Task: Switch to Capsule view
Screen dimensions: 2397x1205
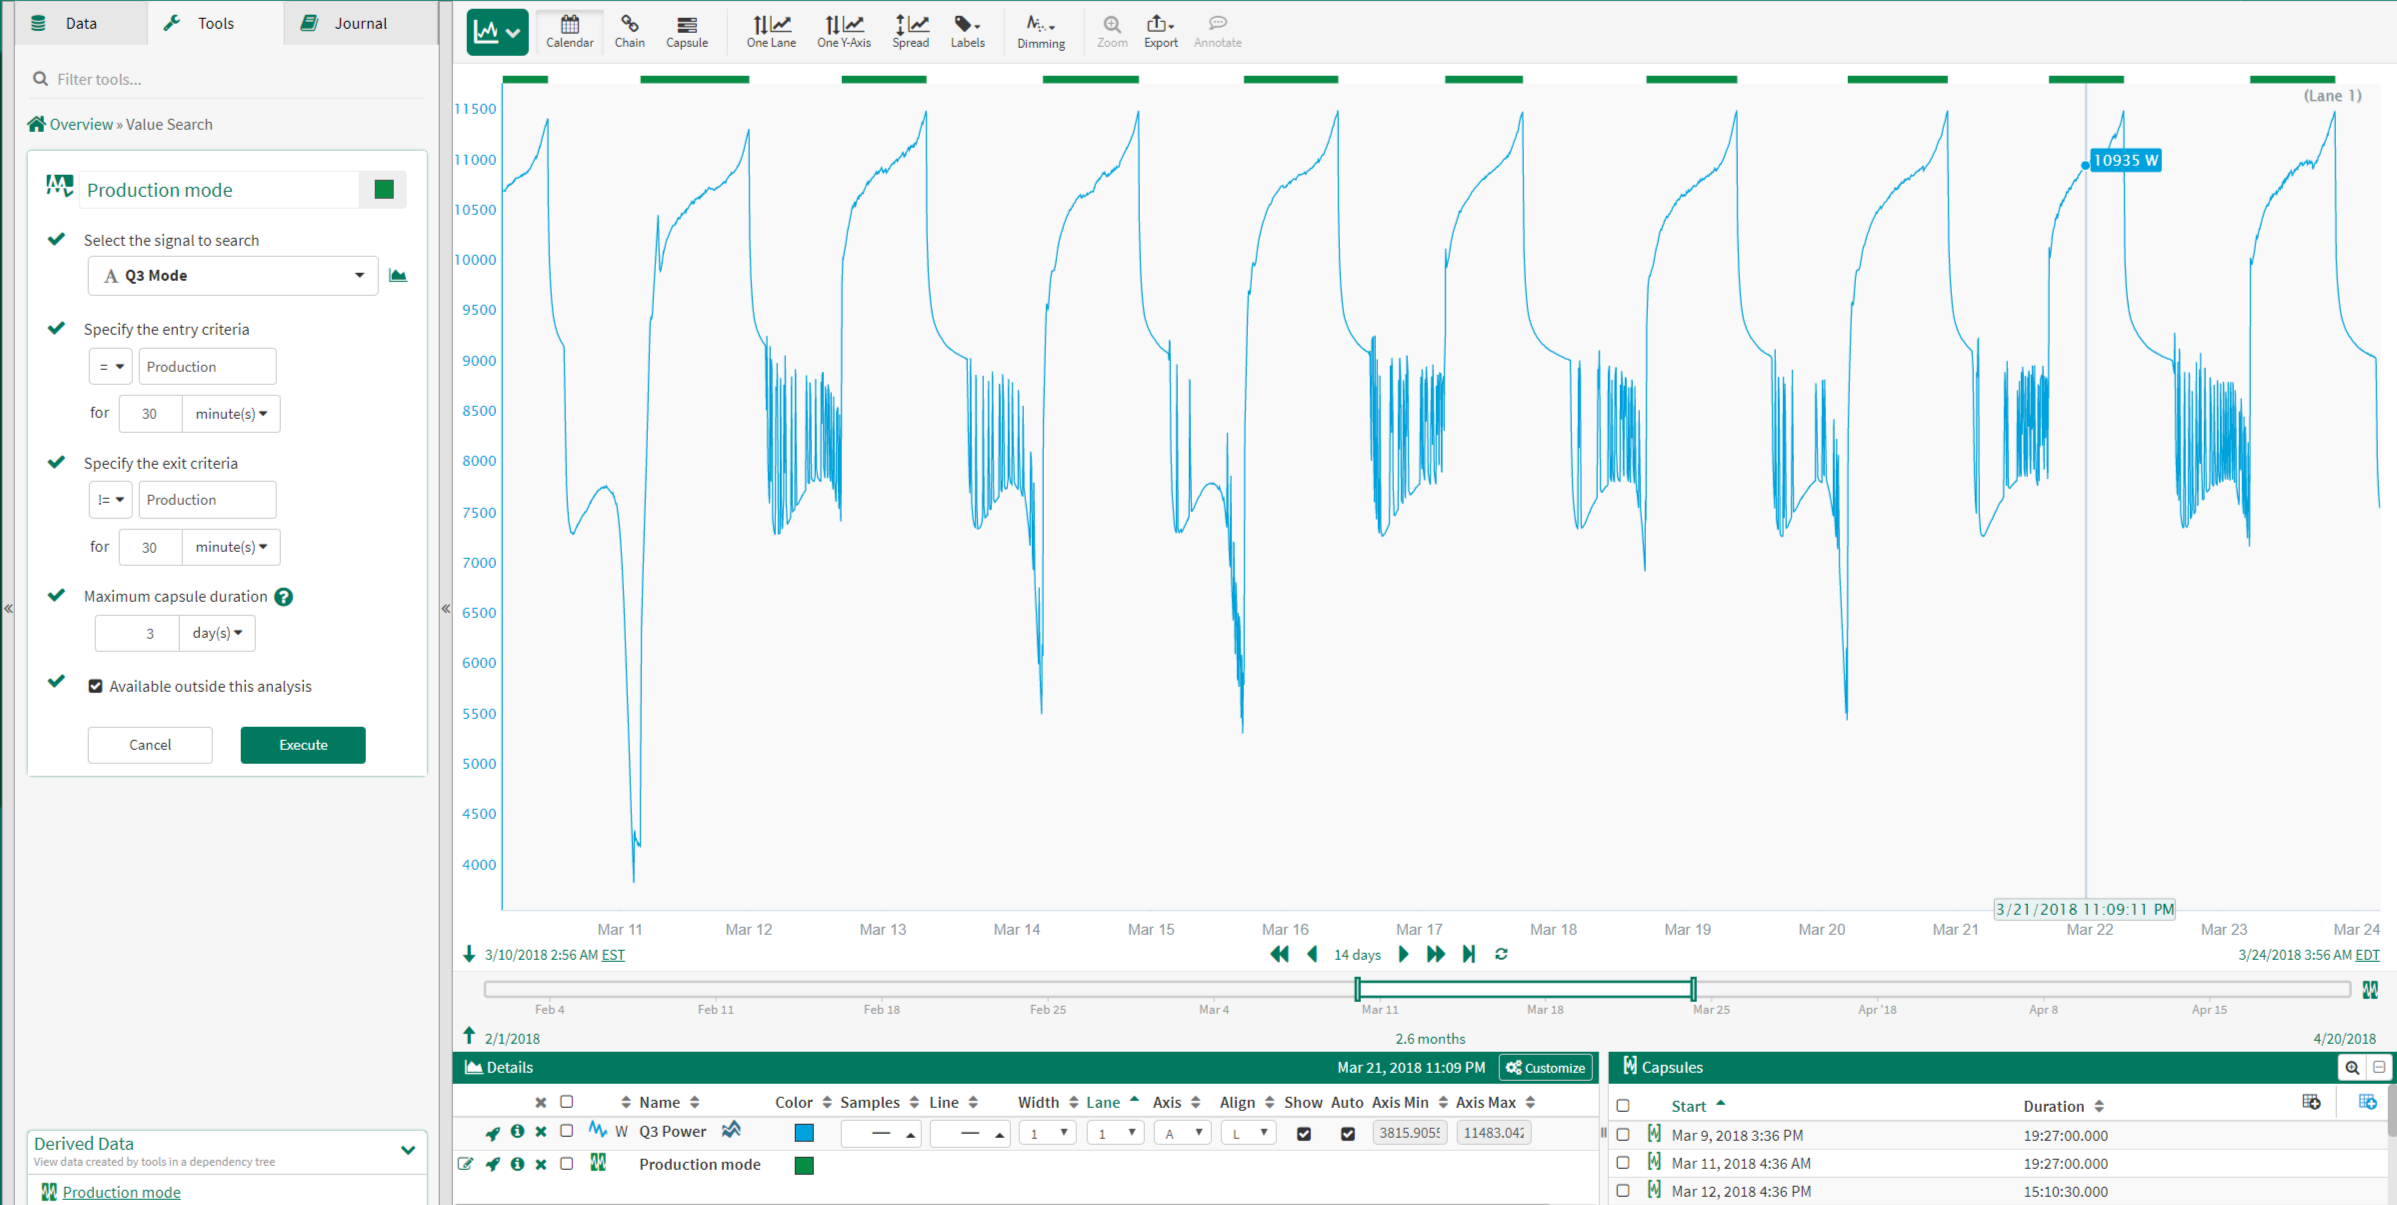Action: pos(686,30)
